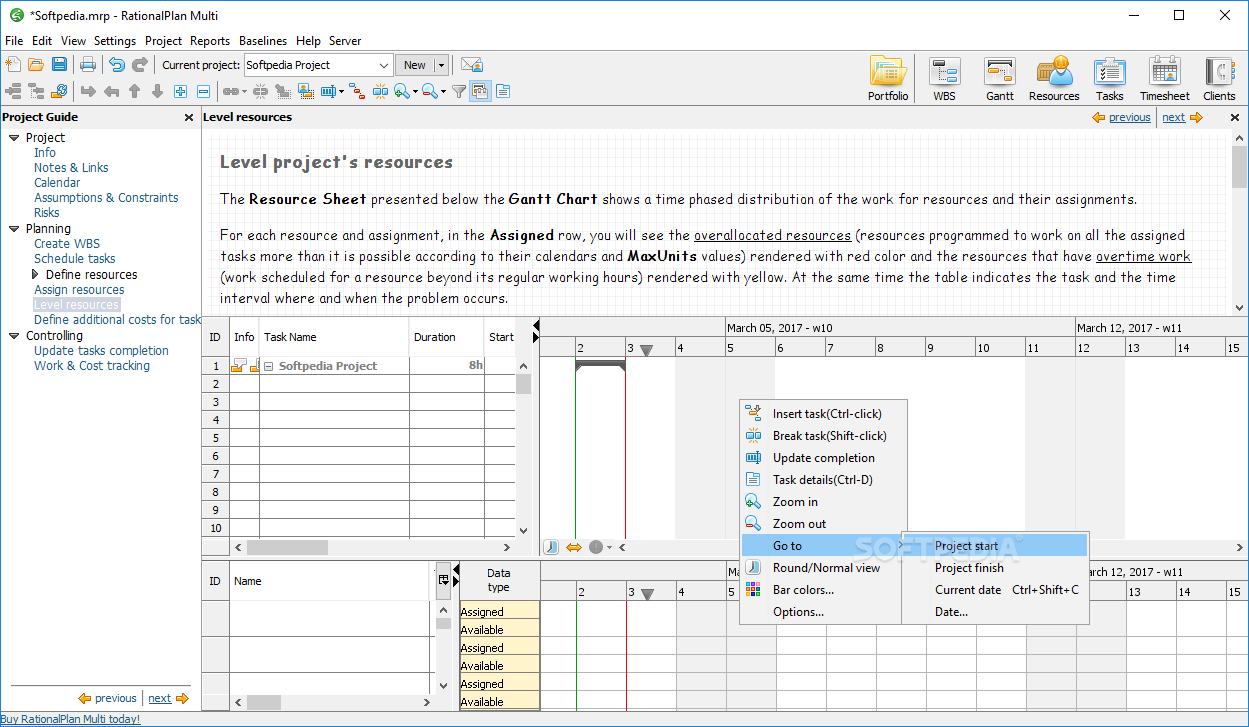The height and width of the screenshot is (727, 1249).
Task: Create a new file from the toolbar
Action: click(x=13, y=65)
